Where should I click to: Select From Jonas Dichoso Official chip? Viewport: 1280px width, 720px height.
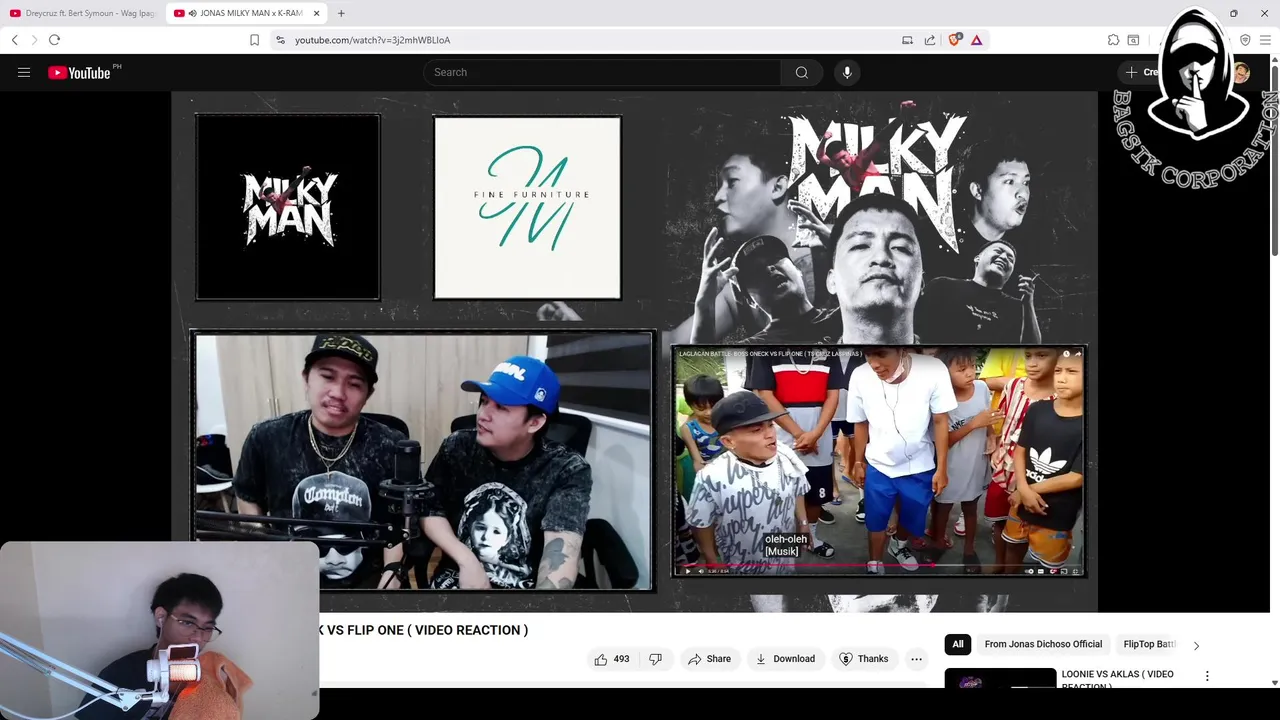1043,644
